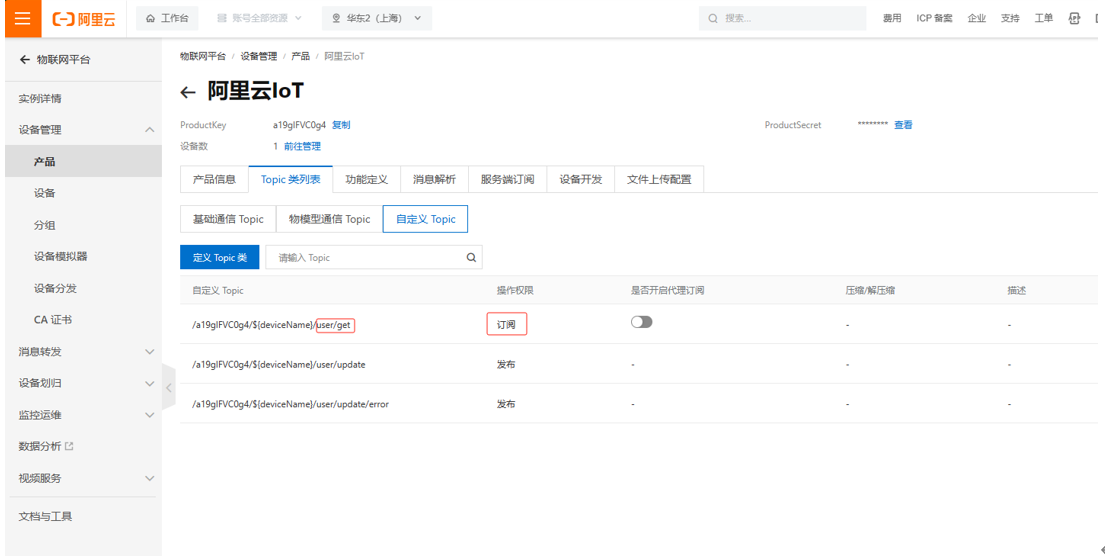This screenshot has width=1105, height=556.
Task: Collapse the sidebar with the side handle
Action: click(x=168, y=387)
